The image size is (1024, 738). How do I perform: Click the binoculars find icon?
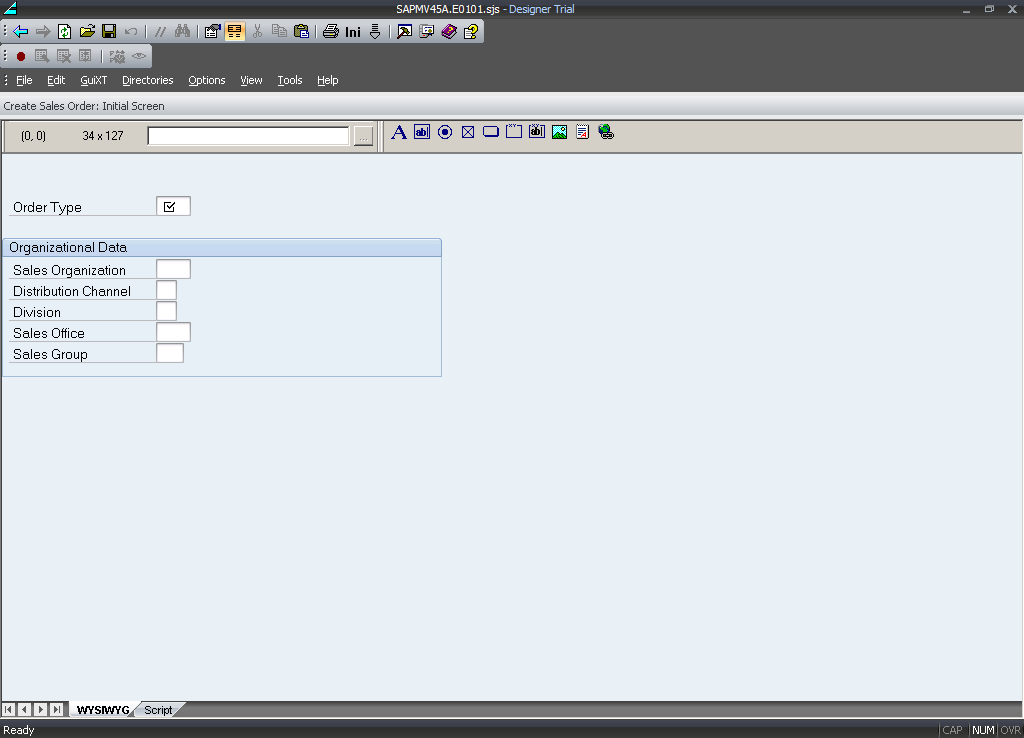click(182, 31)
